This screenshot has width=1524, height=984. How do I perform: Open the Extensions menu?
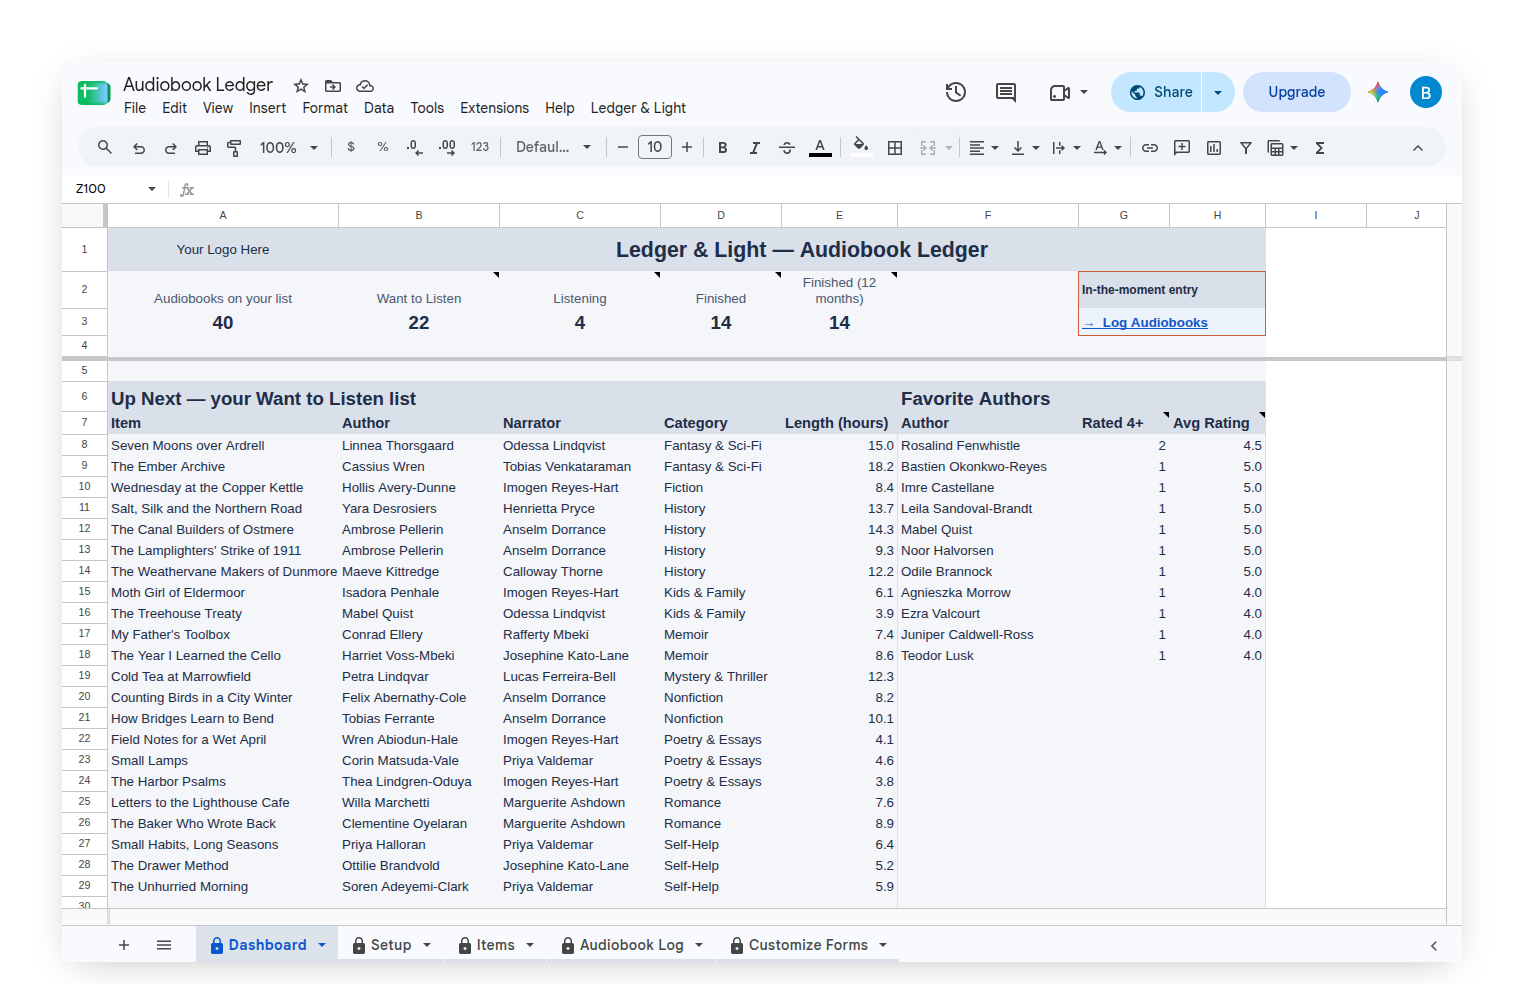tap(494, 108)
